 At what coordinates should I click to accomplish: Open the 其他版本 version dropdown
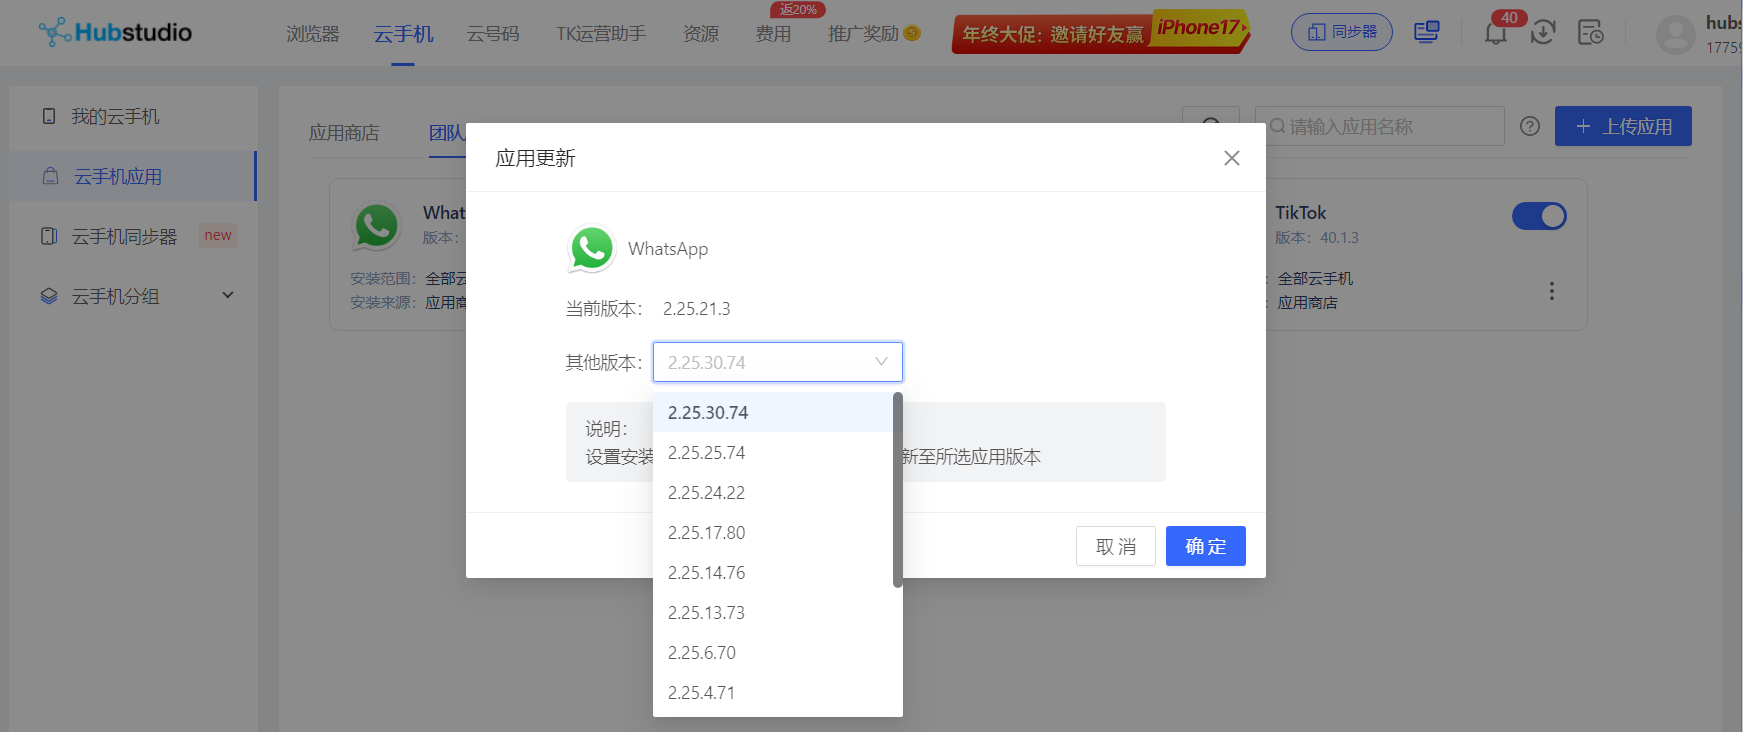pos(778,362)
